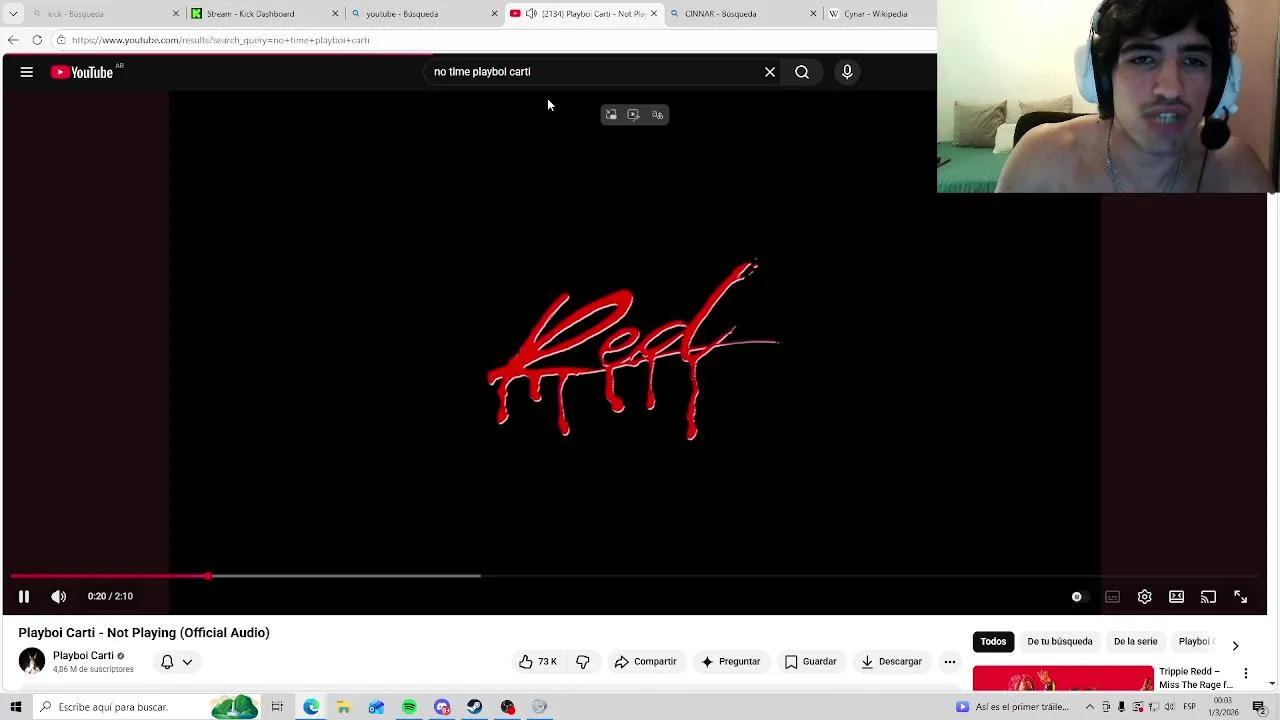Start voice search with microphone
Viewport: 1280px width, 720px height.
pos(847,72)
